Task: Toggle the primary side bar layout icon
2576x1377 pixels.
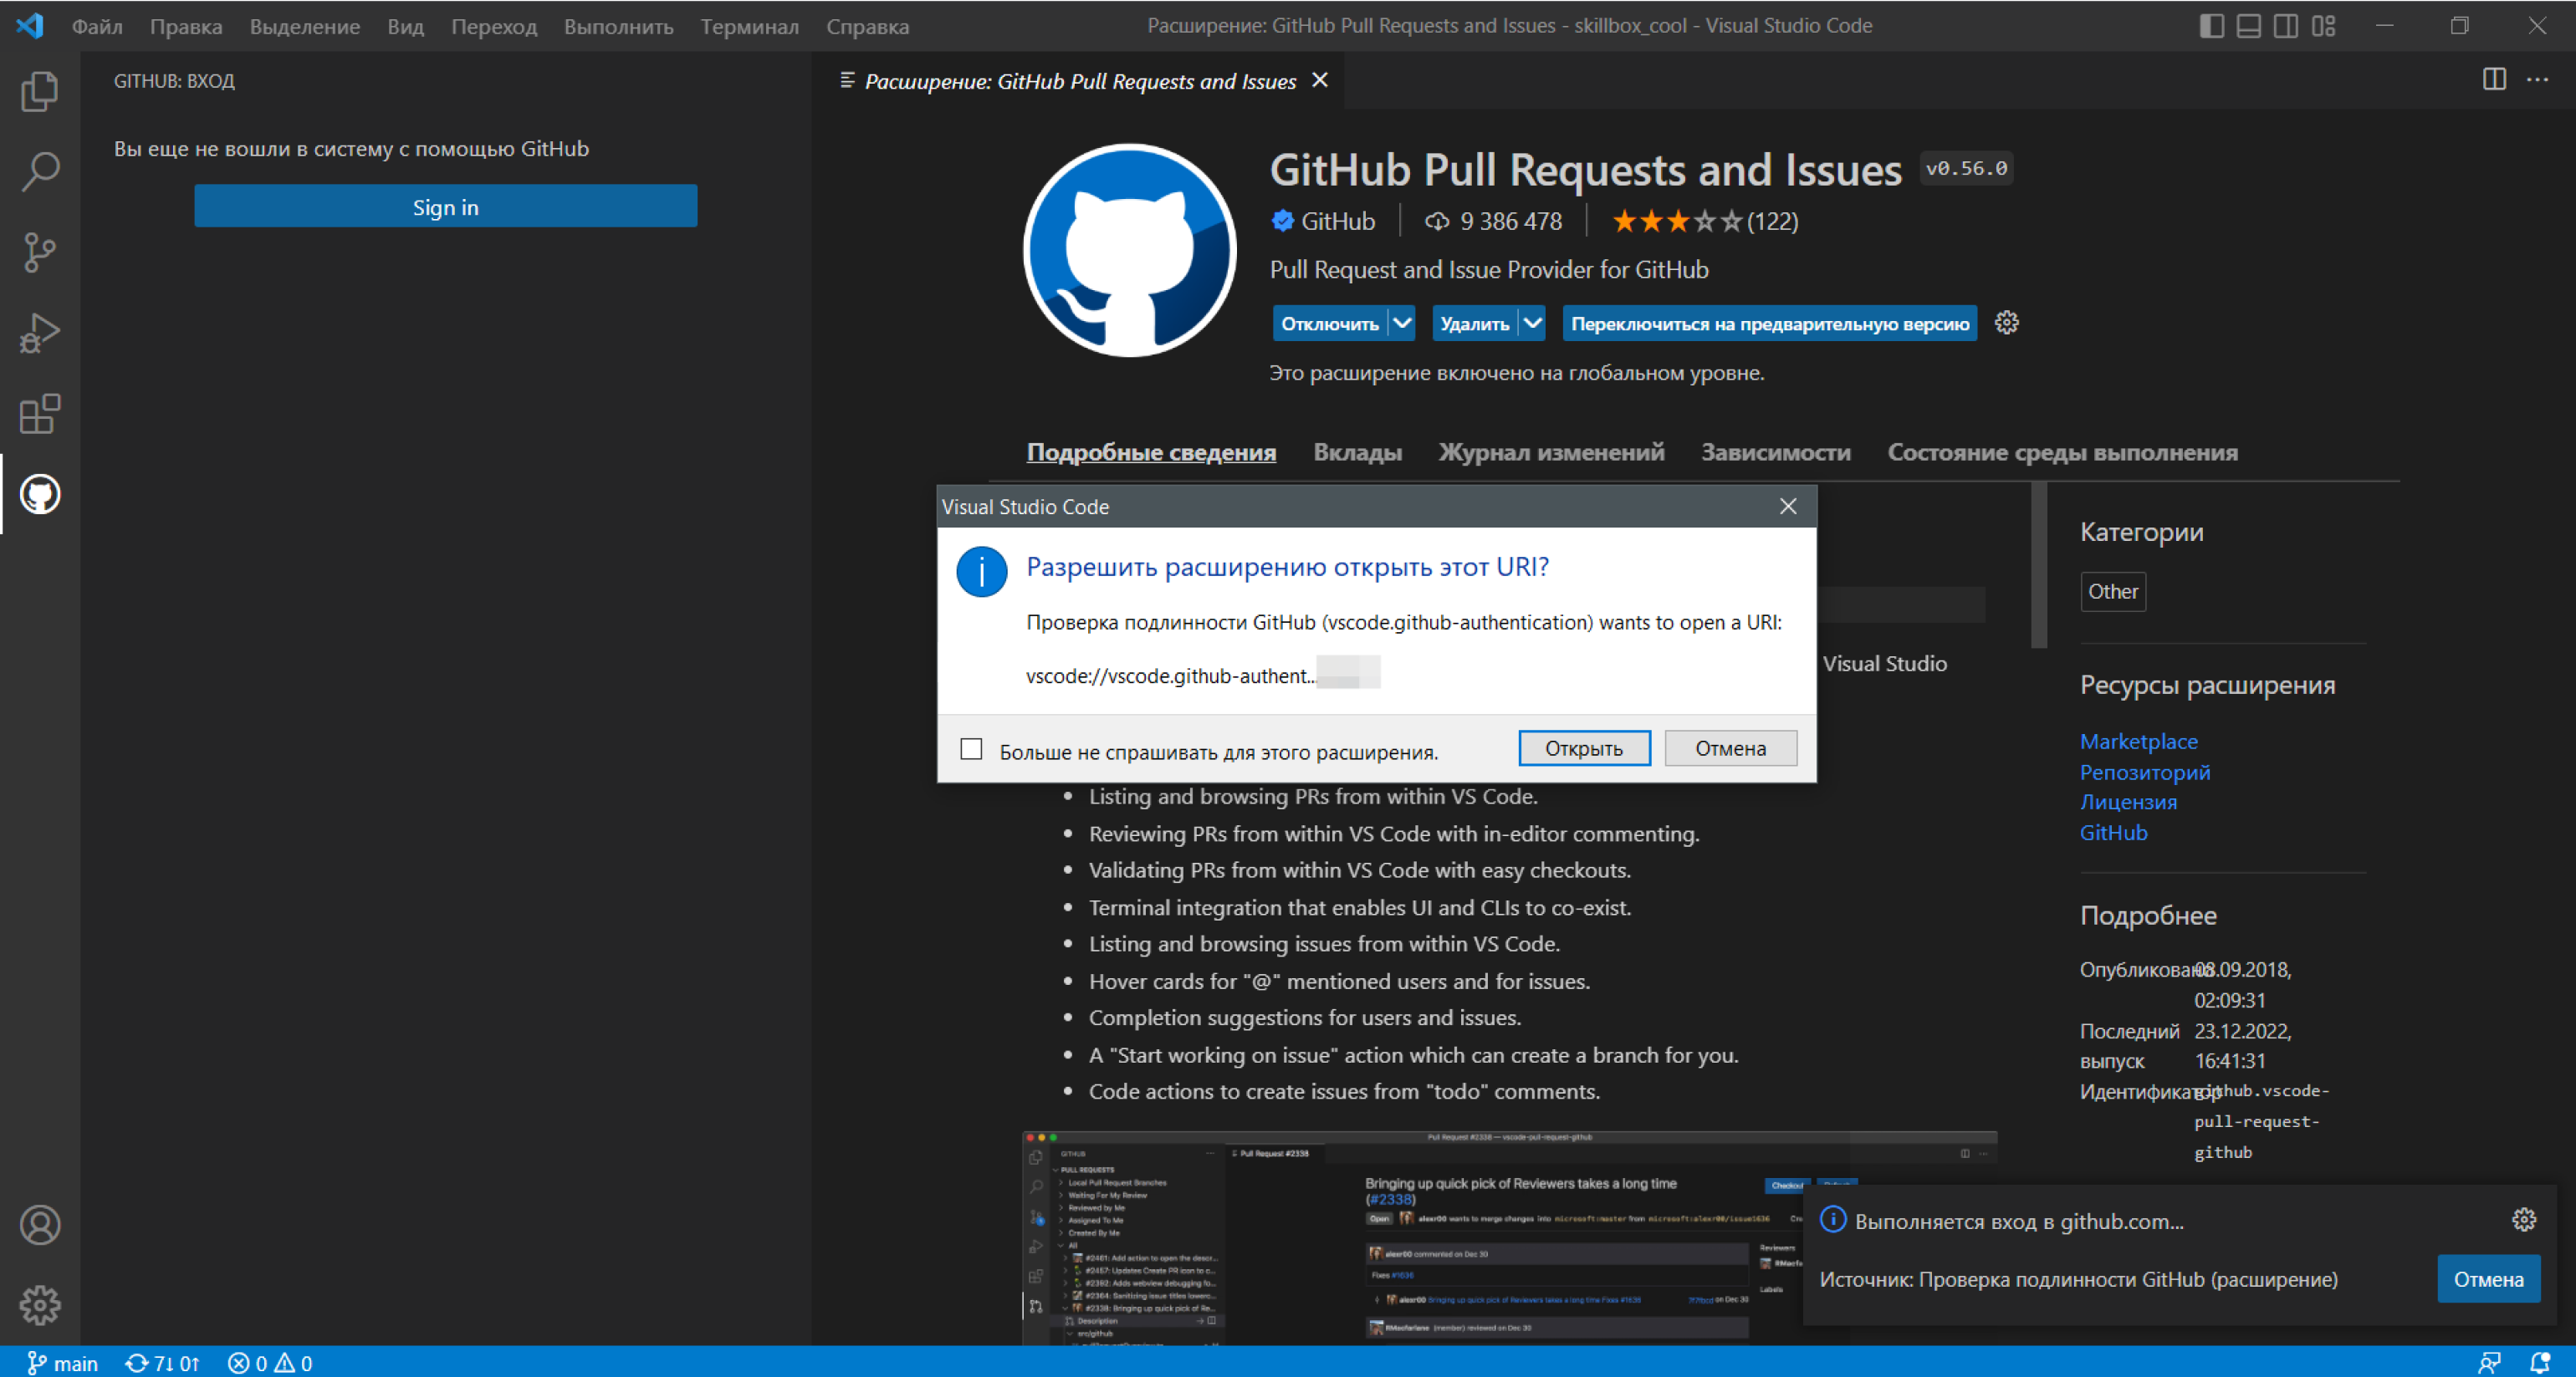Action: point(2212,26)
